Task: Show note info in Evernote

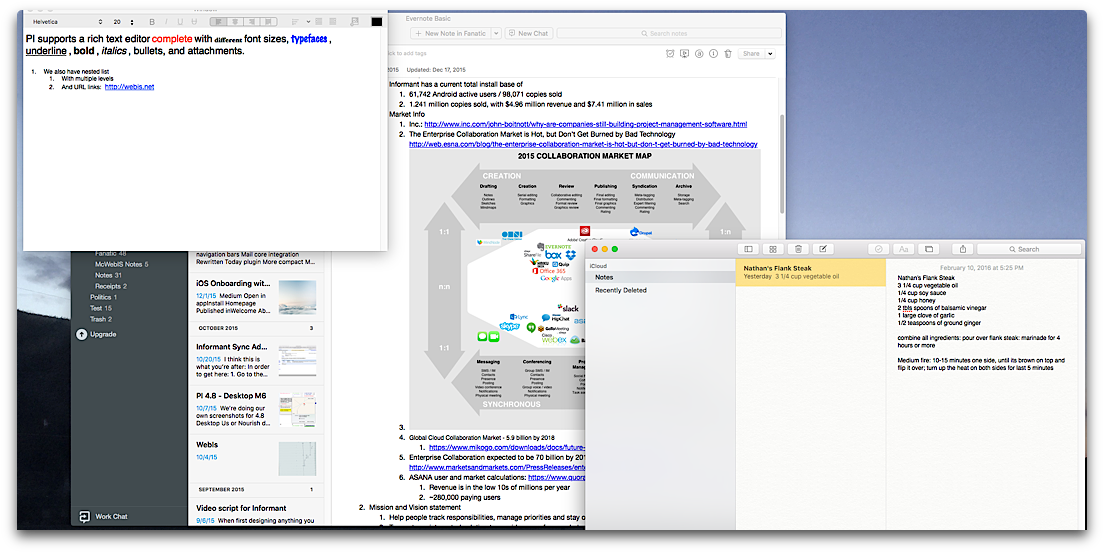Action: tap(713, 53)
